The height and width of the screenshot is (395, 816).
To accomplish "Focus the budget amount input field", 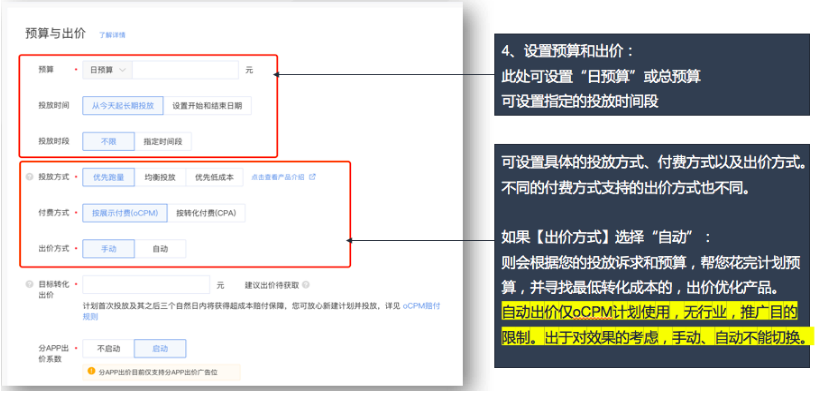I will click(185, 70).
